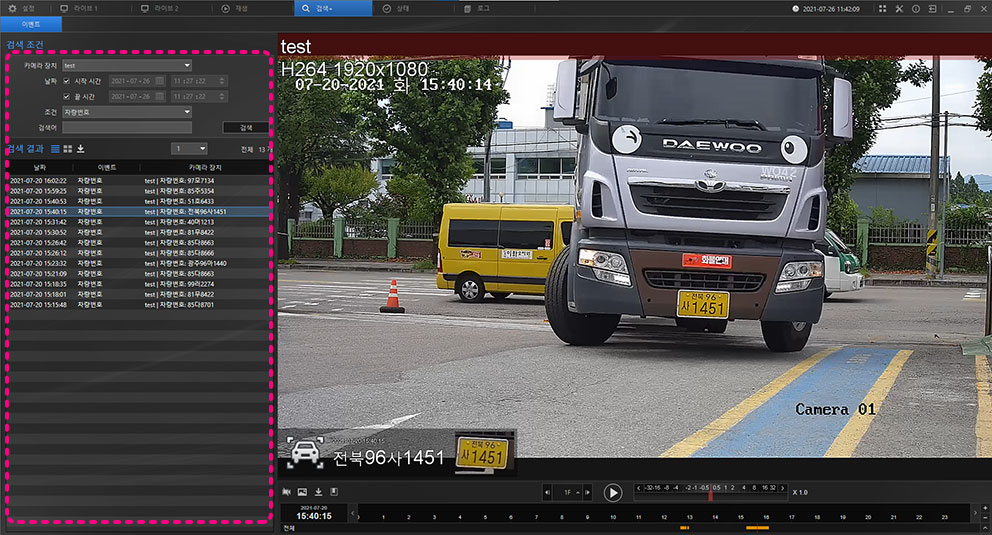Open the start date calendar picker
Viewport: 992px width, 535px height.
click(159, 81)
